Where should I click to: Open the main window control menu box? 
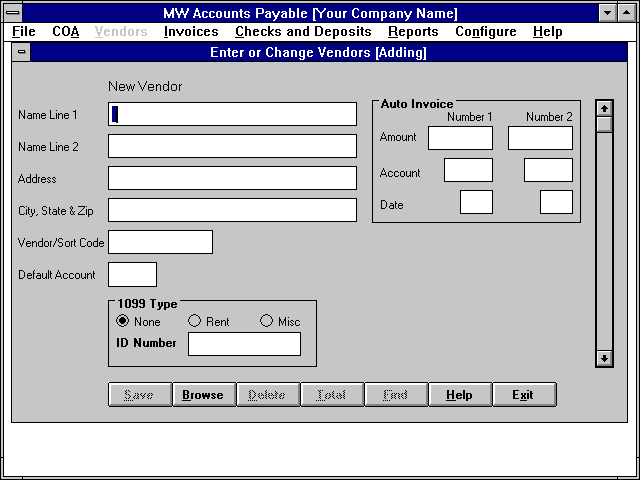tap(11, 13)
